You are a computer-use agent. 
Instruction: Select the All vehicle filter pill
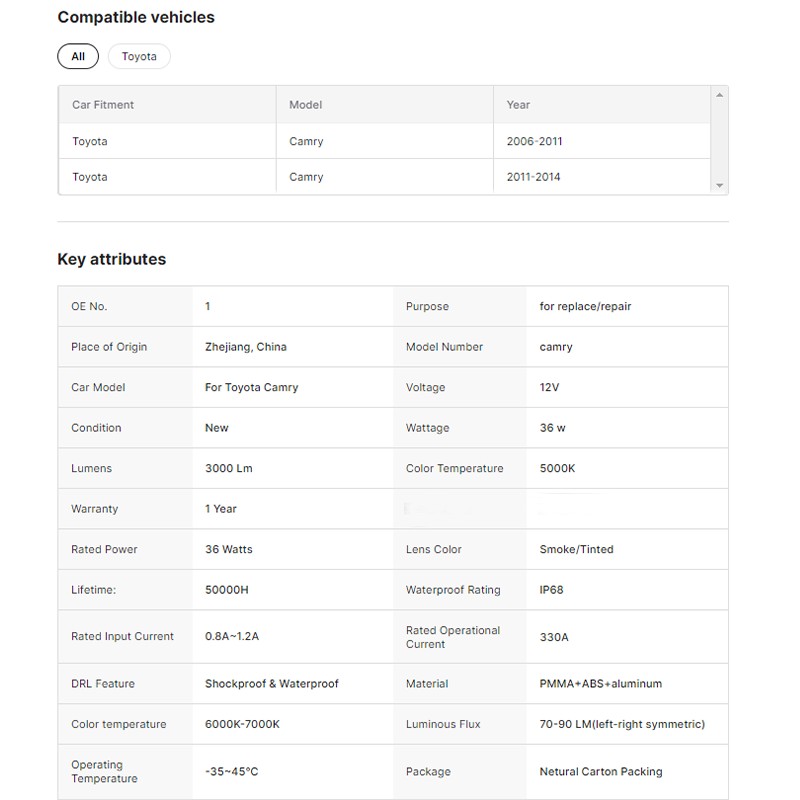point(78,57)
